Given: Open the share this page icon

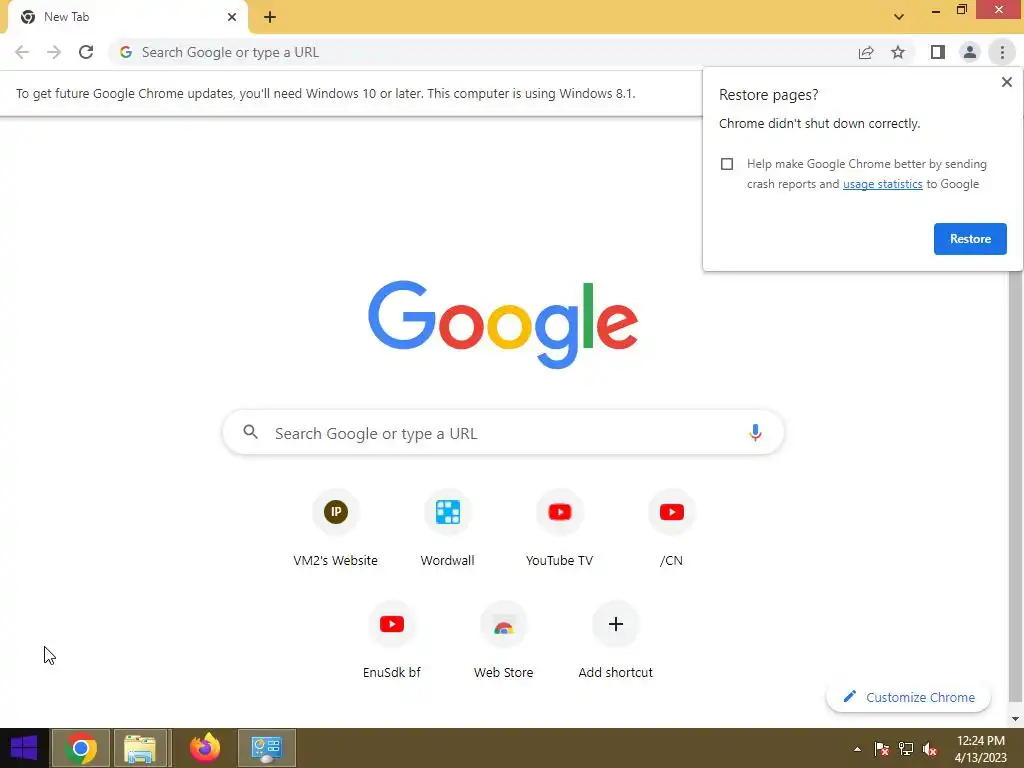Looking at the screenshot, I should point(866,52).
